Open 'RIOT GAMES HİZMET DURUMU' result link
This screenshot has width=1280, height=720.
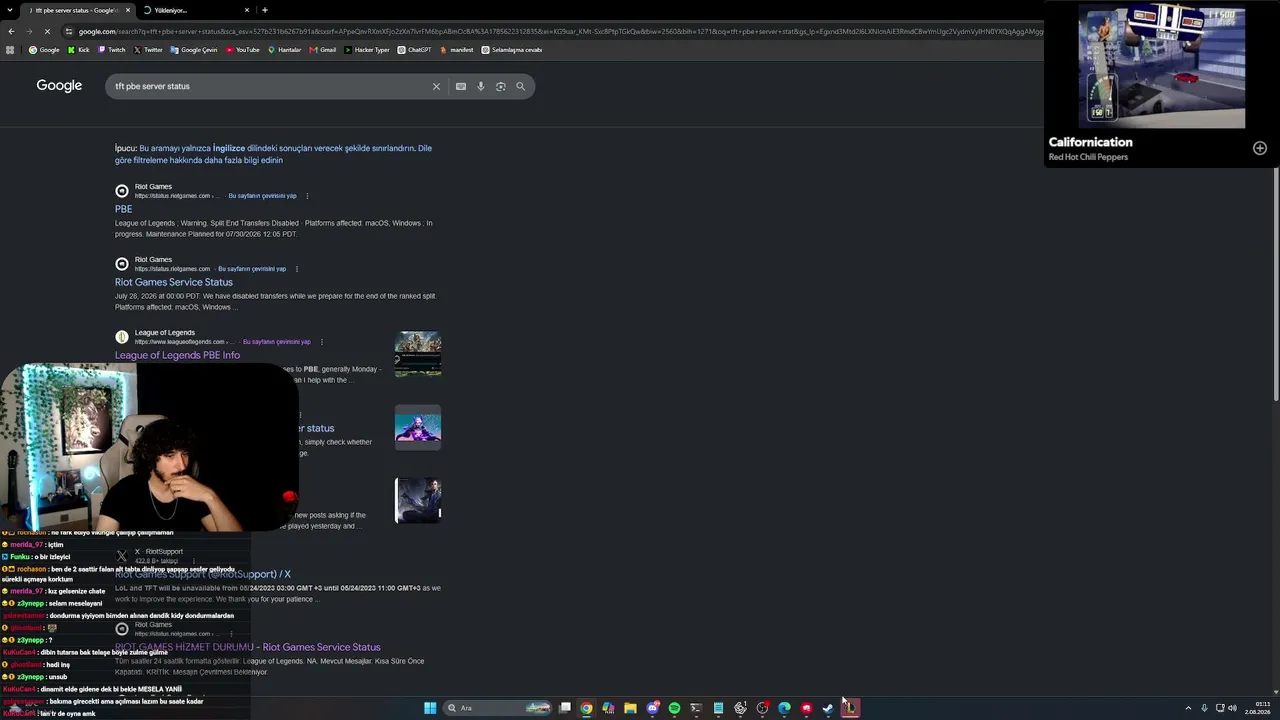[248, 647]
